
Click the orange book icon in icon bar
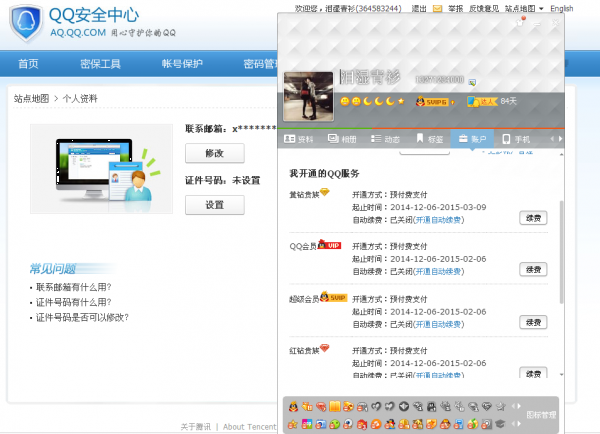(335, 406)
